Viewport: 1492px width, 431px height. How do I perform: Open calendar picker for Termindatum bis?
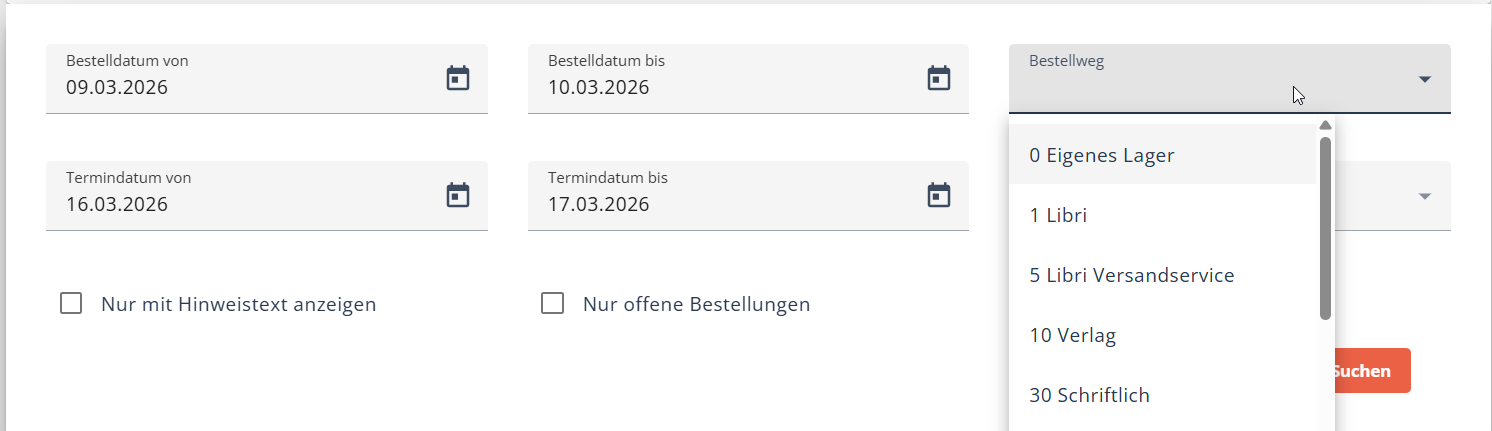939,195
